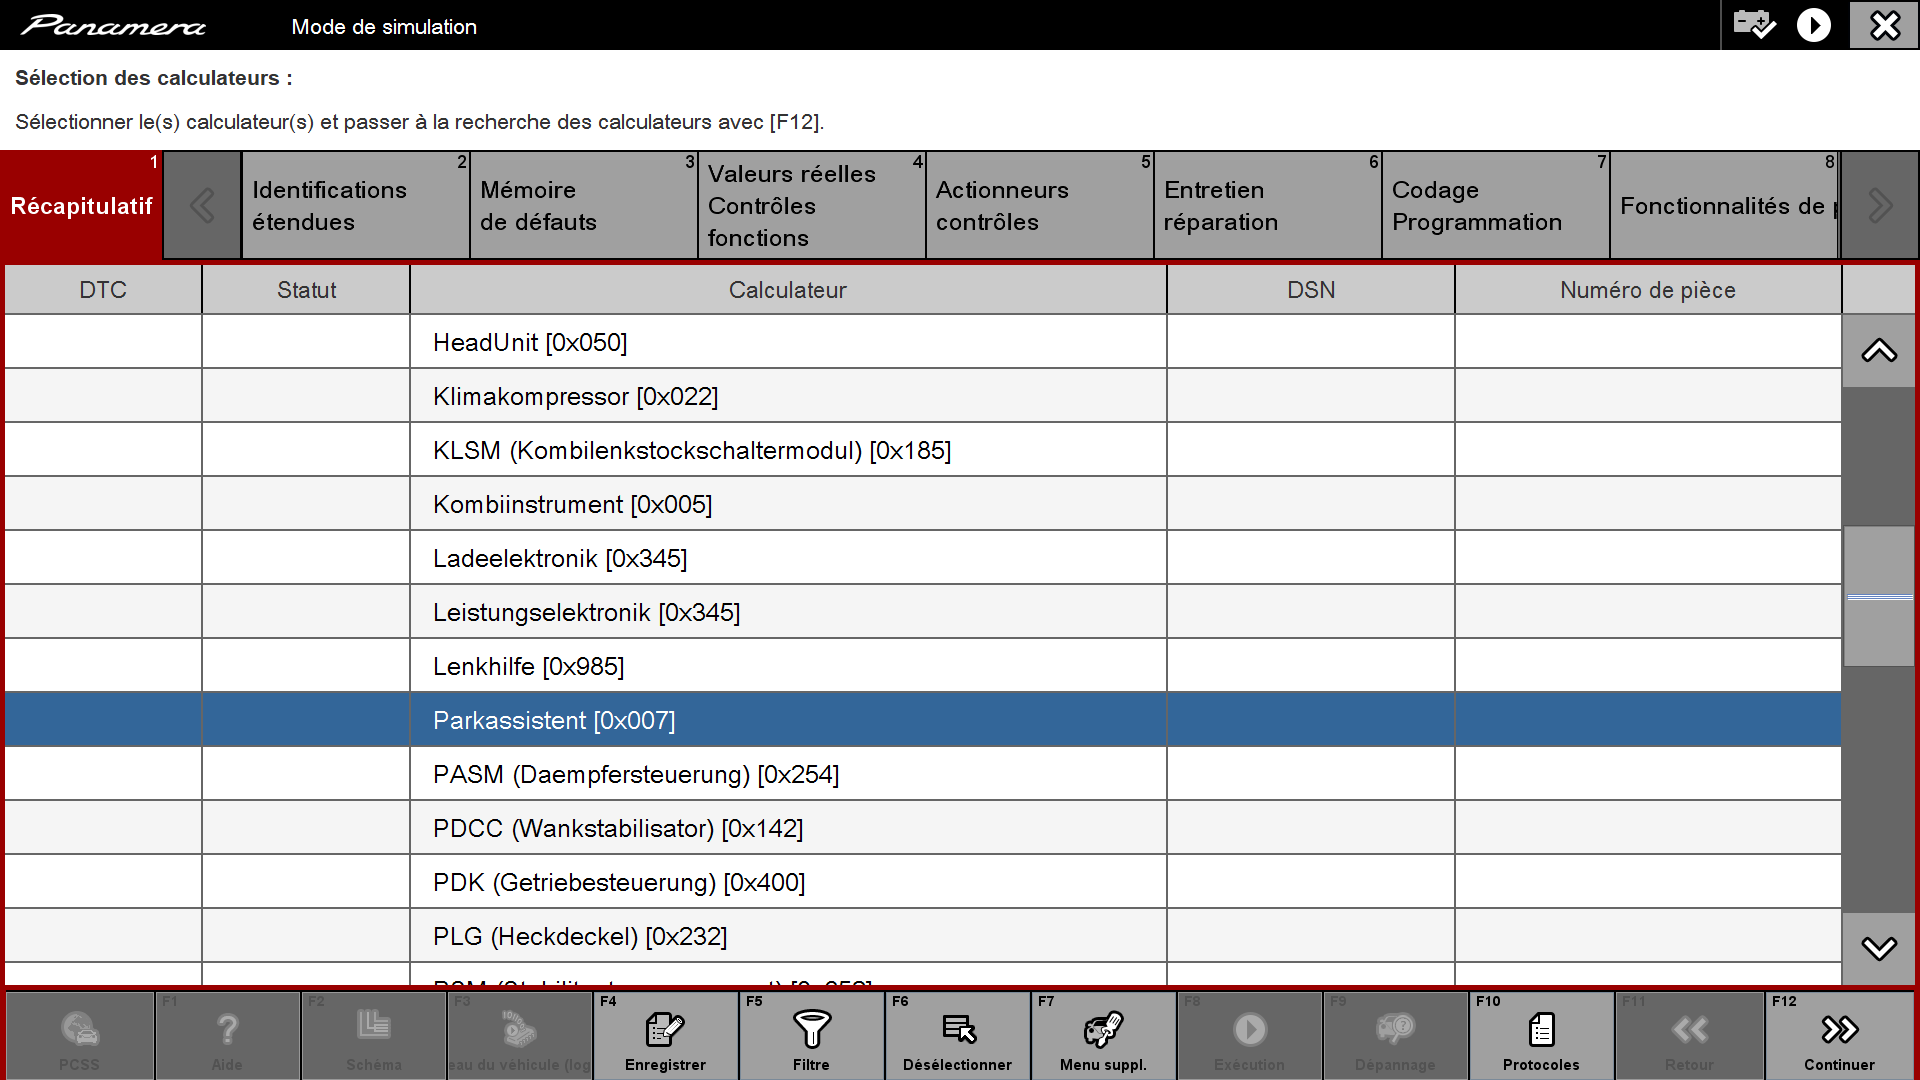
Task: Click the vertical scrollbar thumb
Action: click(x=1879, y=597)
